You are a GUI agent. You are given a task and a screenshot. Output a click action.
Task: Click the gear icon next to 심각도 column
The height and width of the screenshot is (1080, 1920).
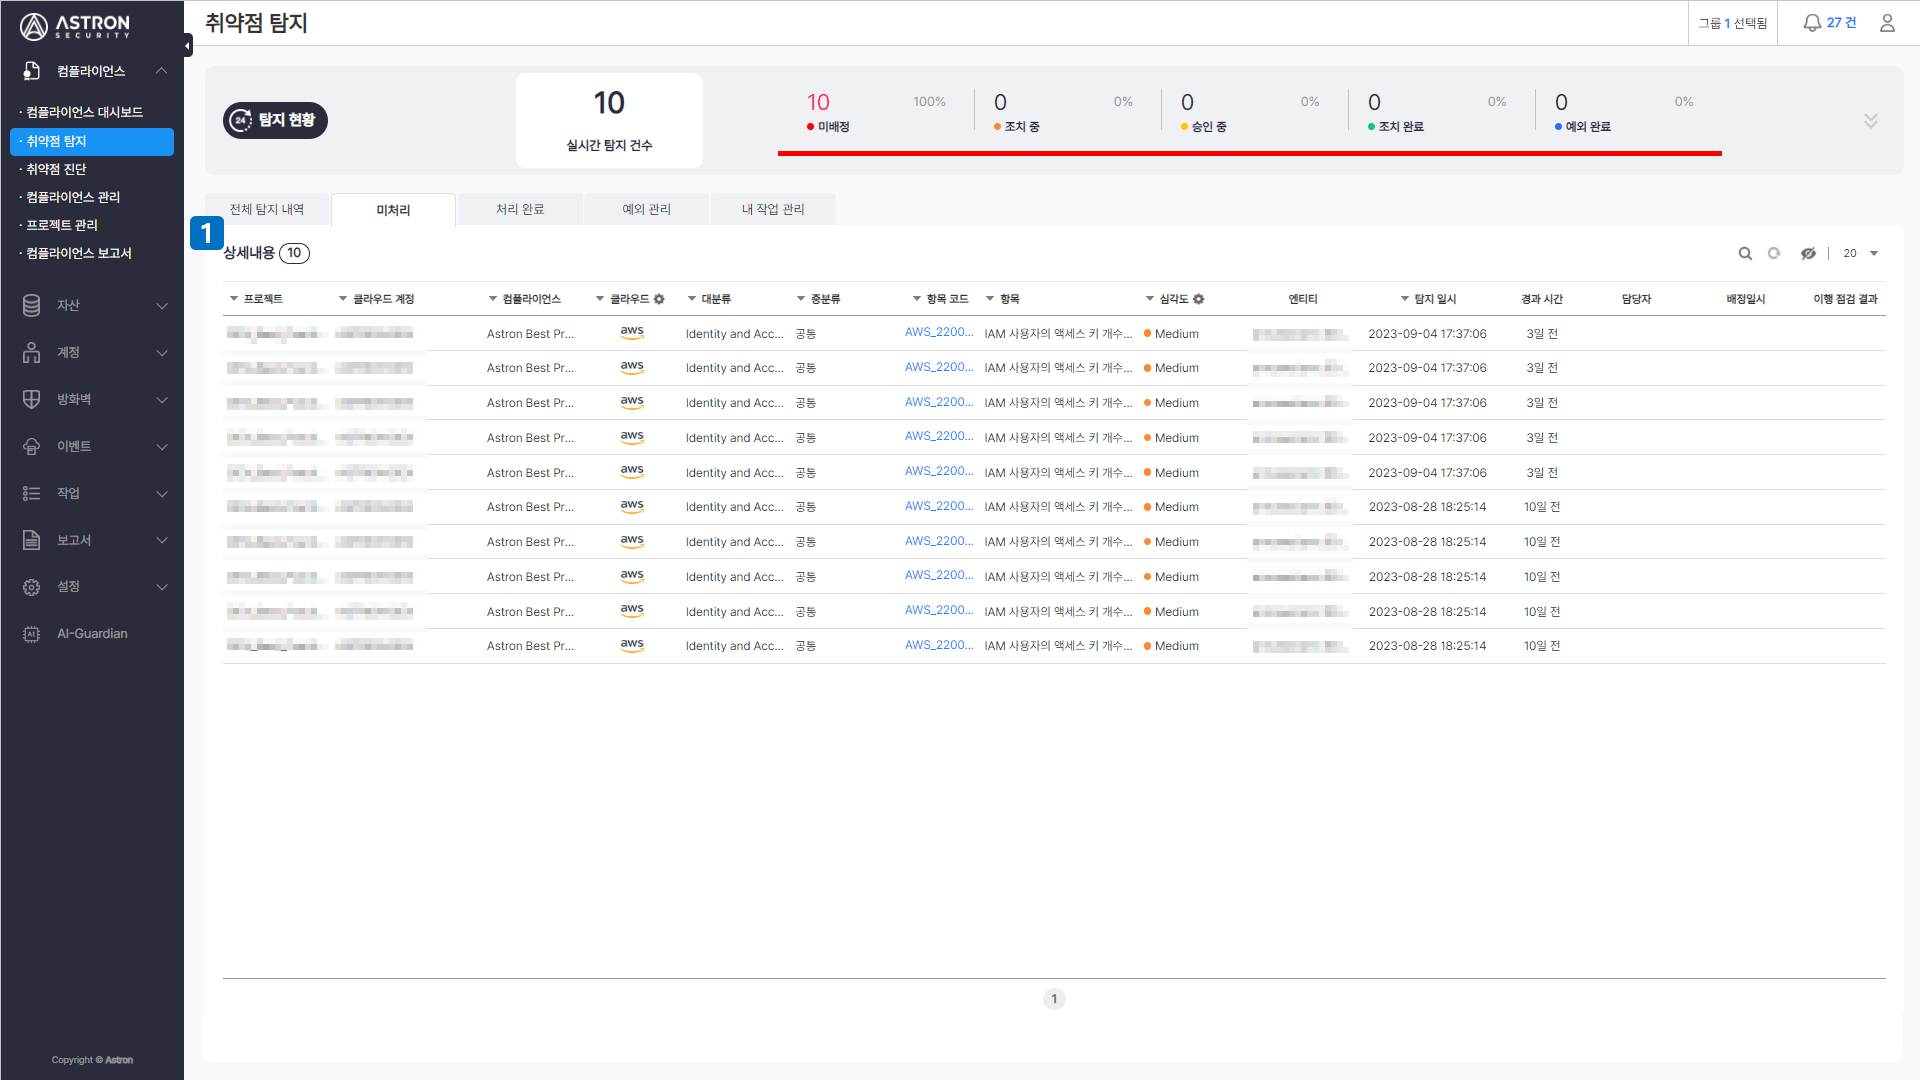click(x=1199, y=299)
